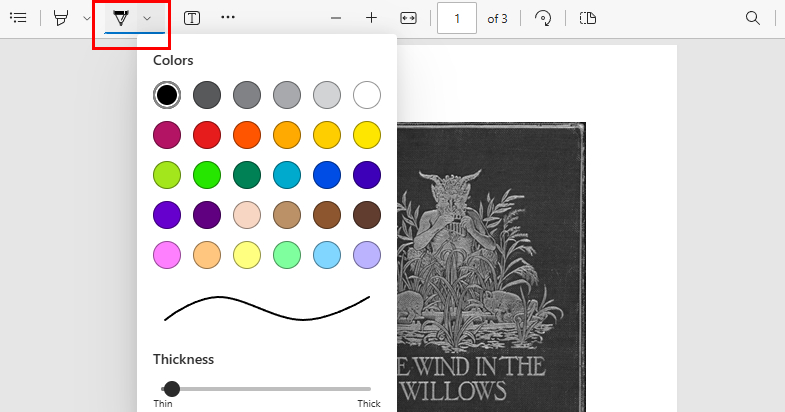Click the 'of 3' page count text
The image size is (785, 412).
click(497, 19)
